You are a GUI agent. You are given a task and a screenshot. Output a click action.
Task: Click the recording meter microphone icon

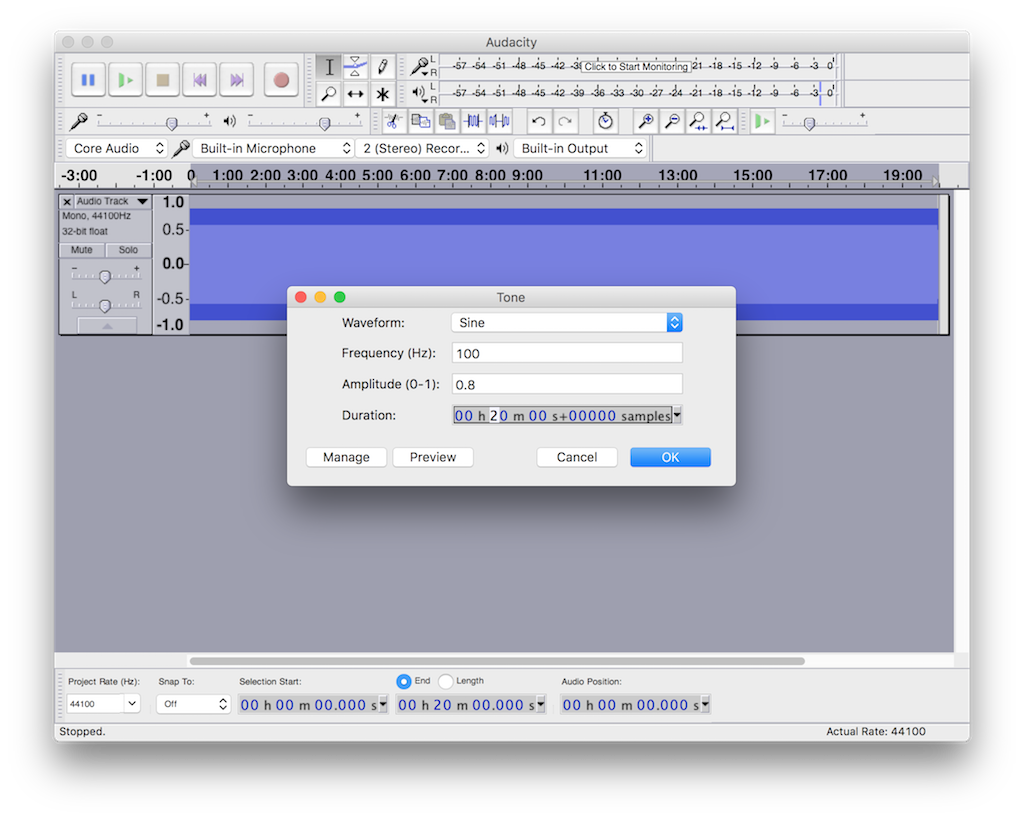coord(419,66)
